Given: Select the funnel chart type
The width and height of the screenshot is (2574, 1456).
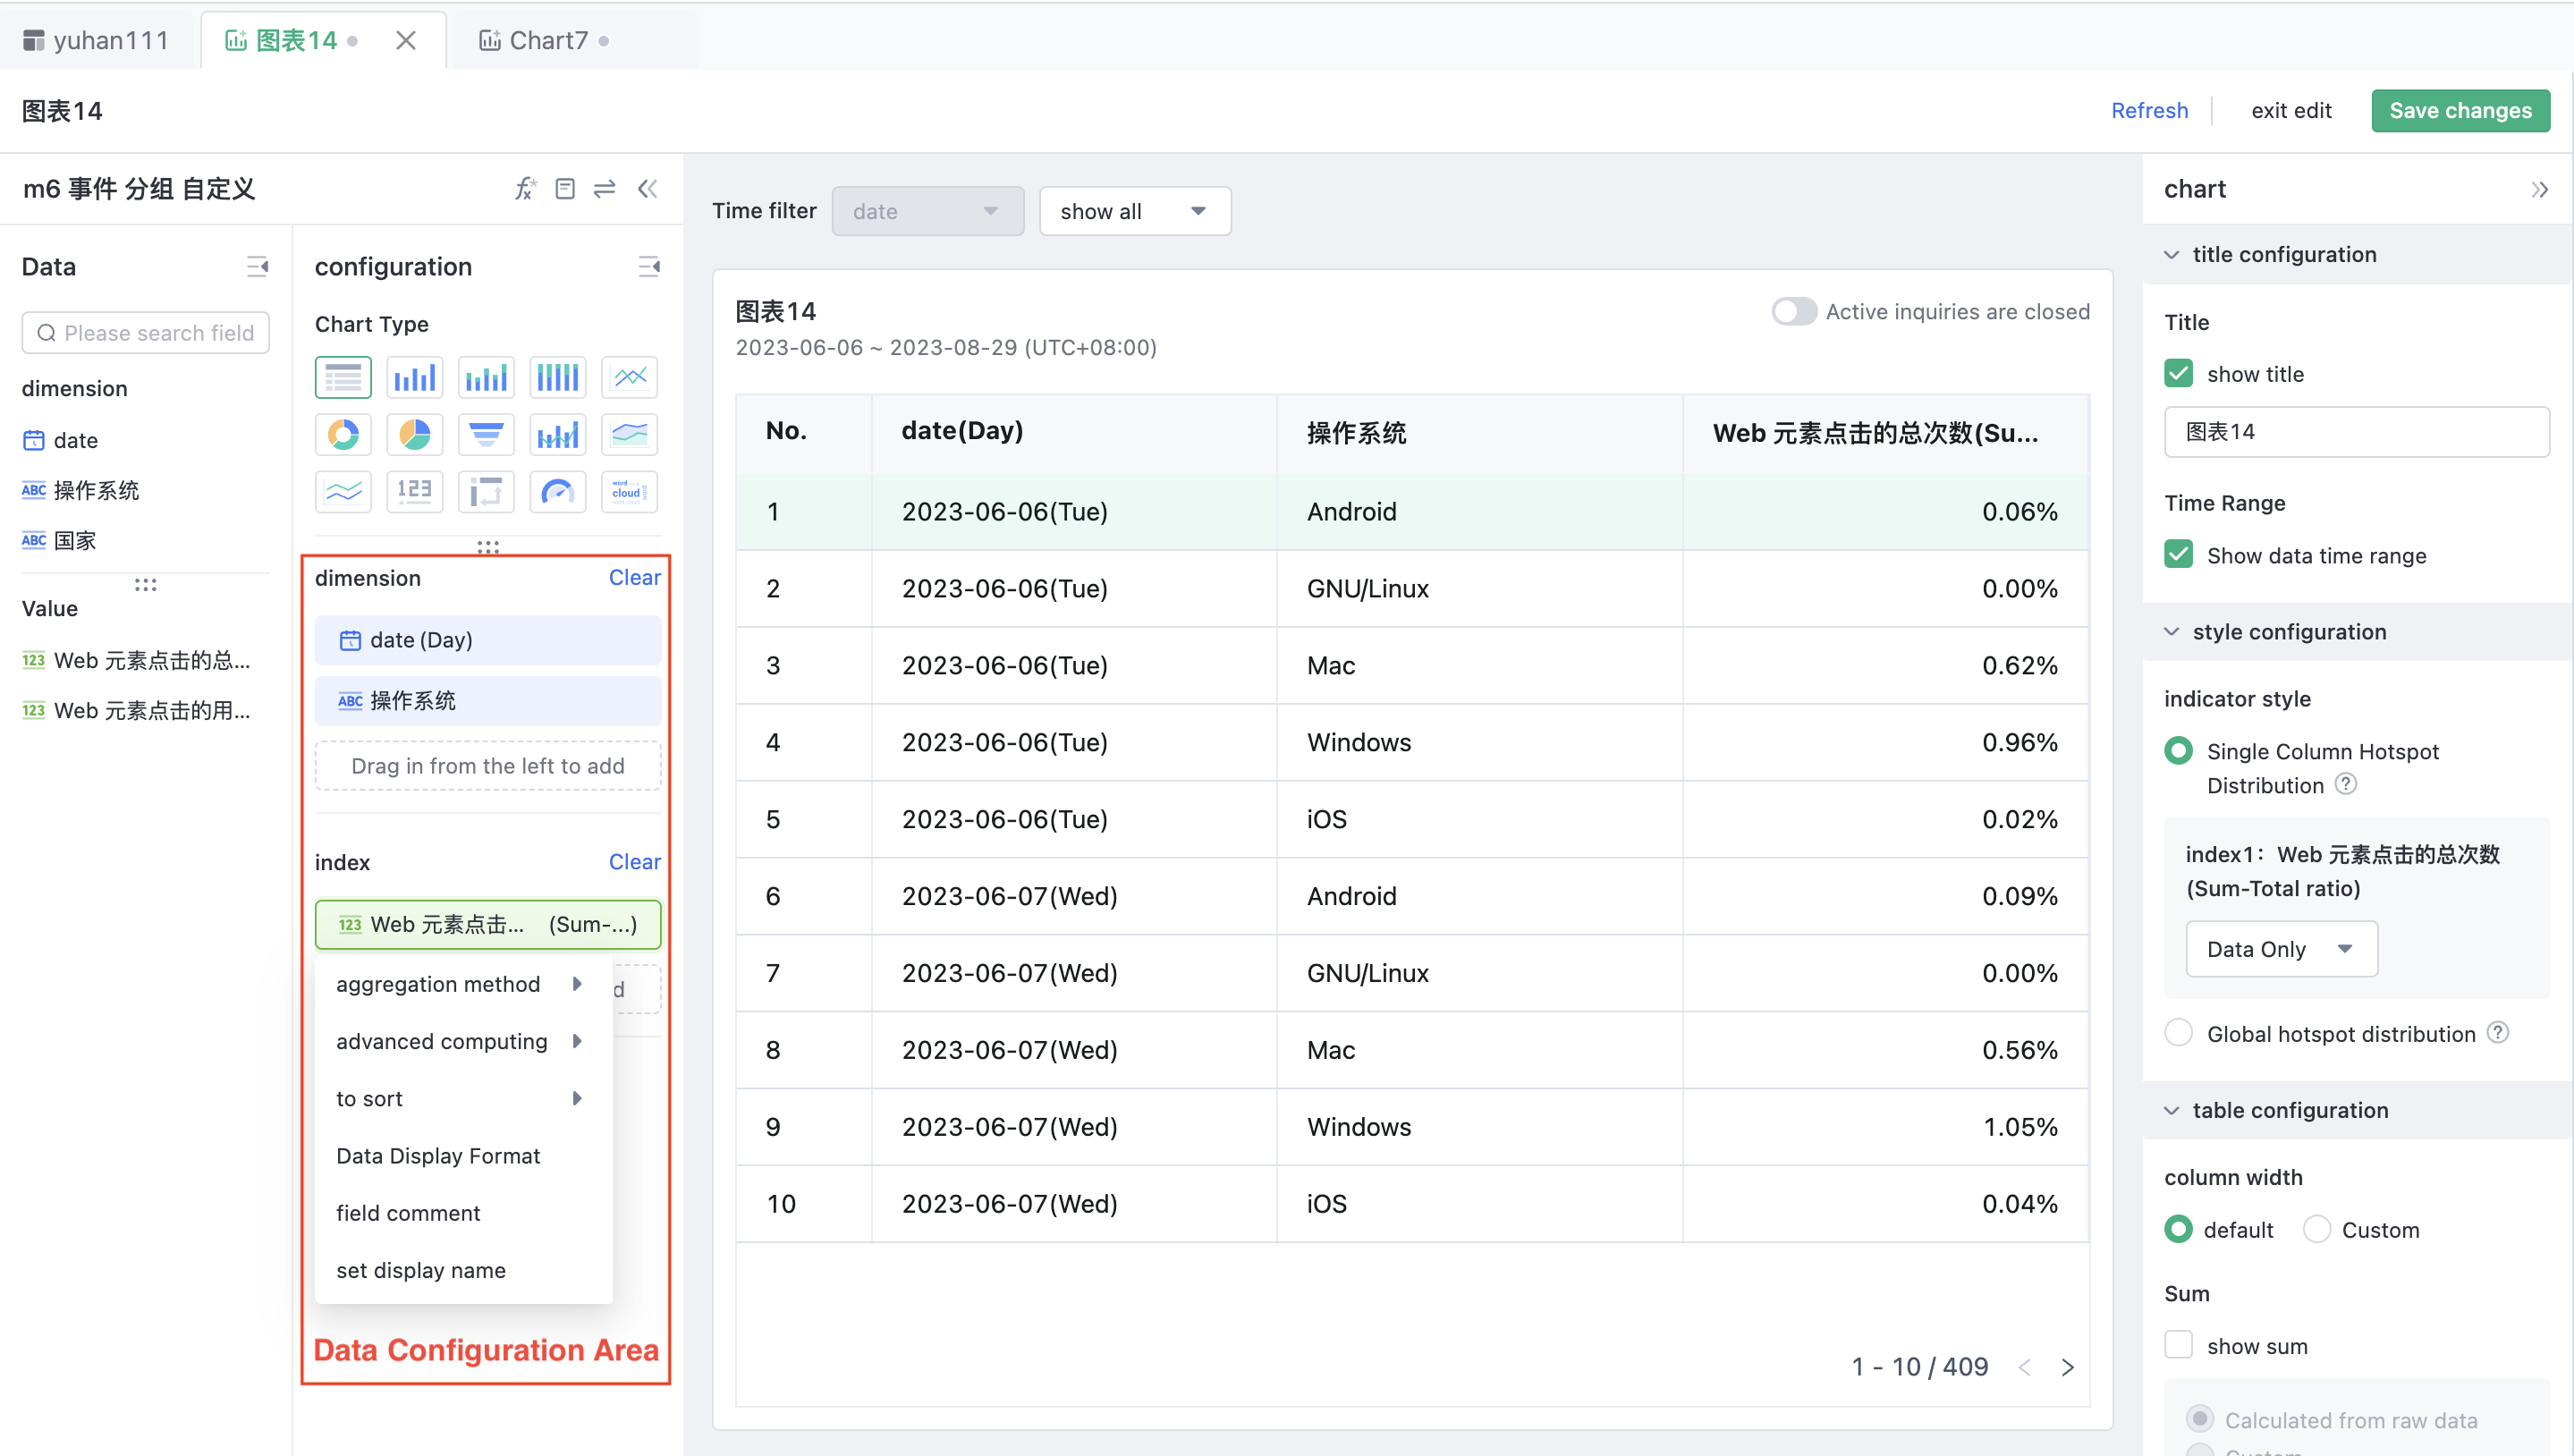Looking at the screenshot, I should (486, 434).
